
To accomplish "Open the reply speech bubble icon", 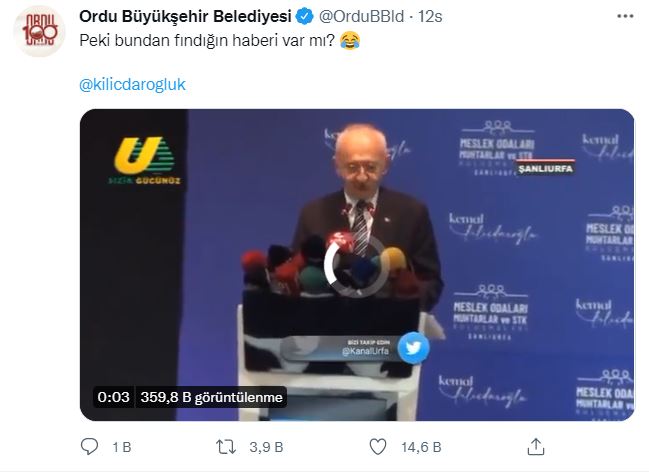I will point(89,447).
